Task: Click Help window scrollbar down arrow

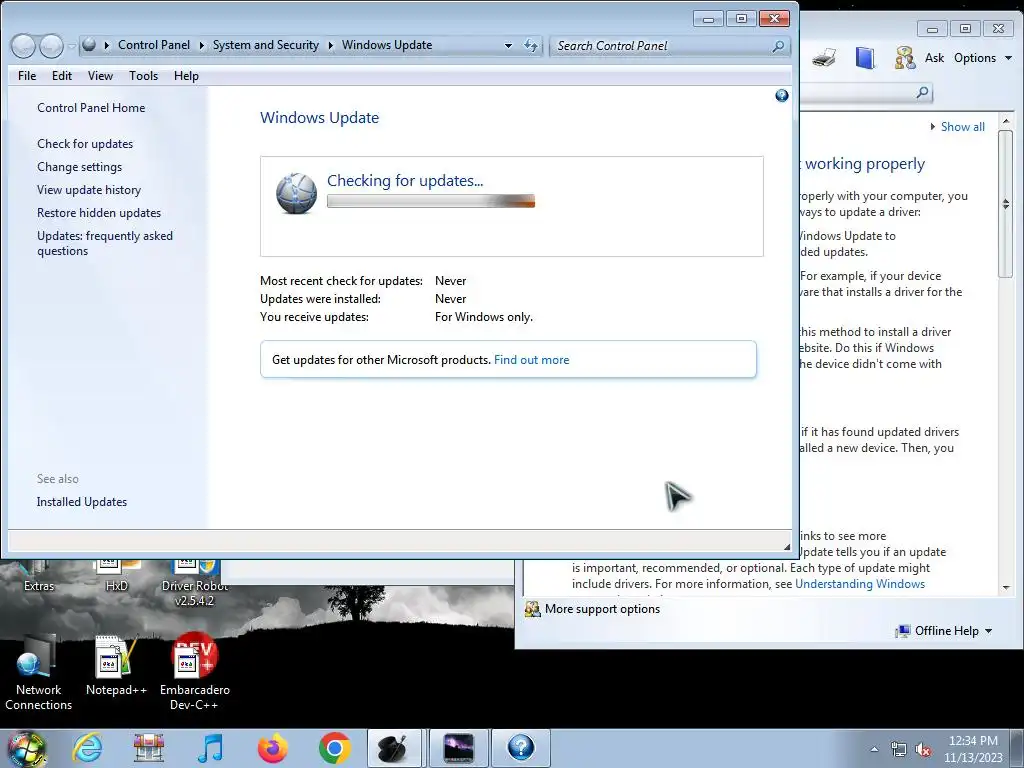Action: pyautogui.click(x=1006, y=588)
